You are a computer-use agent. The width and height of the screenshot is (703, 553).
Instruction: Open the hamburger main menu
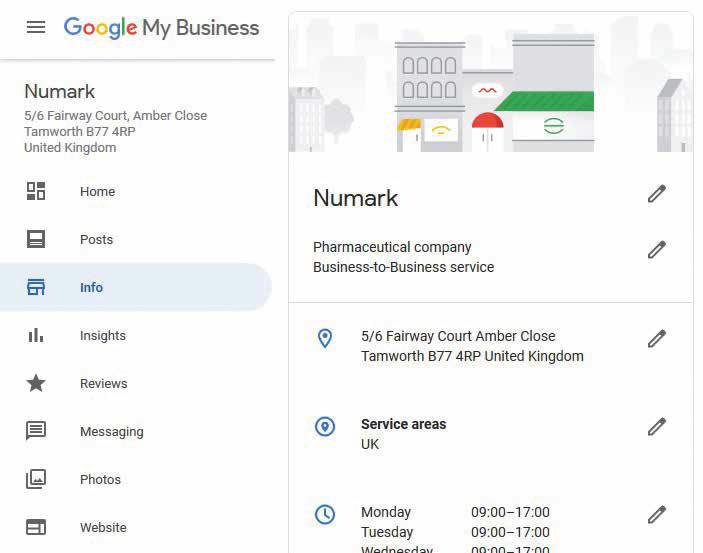tap(36, 27)
